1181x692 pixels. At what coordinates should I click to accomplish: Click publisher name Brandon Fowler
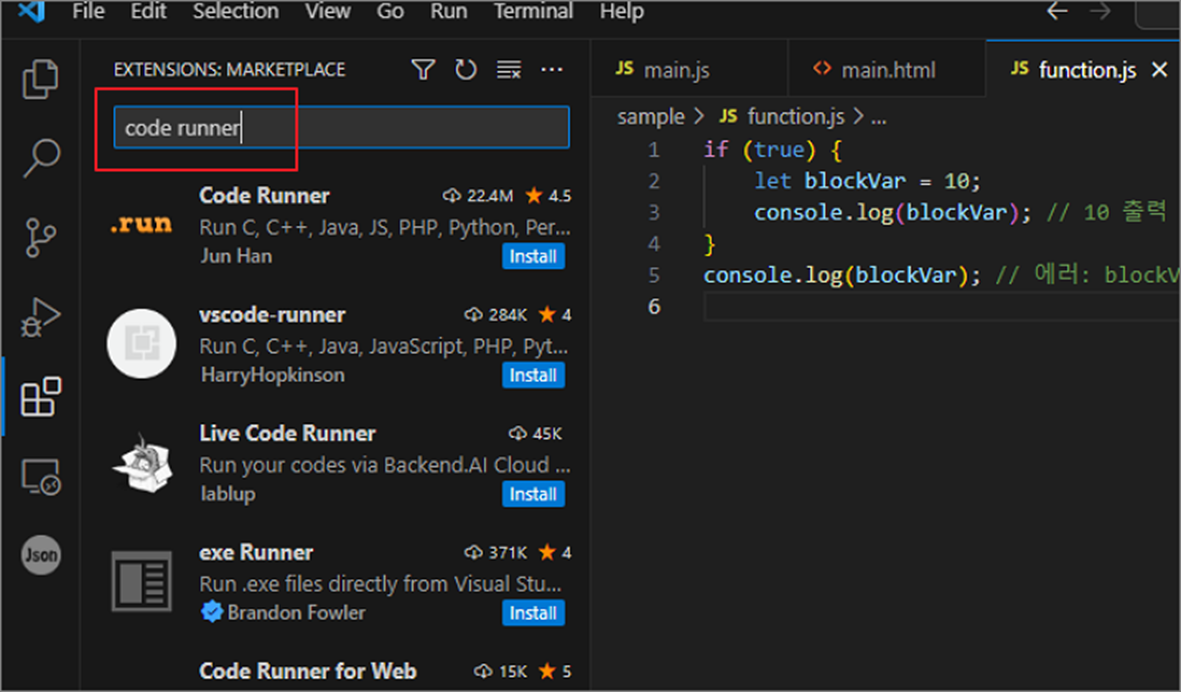[x=296, y=613]
